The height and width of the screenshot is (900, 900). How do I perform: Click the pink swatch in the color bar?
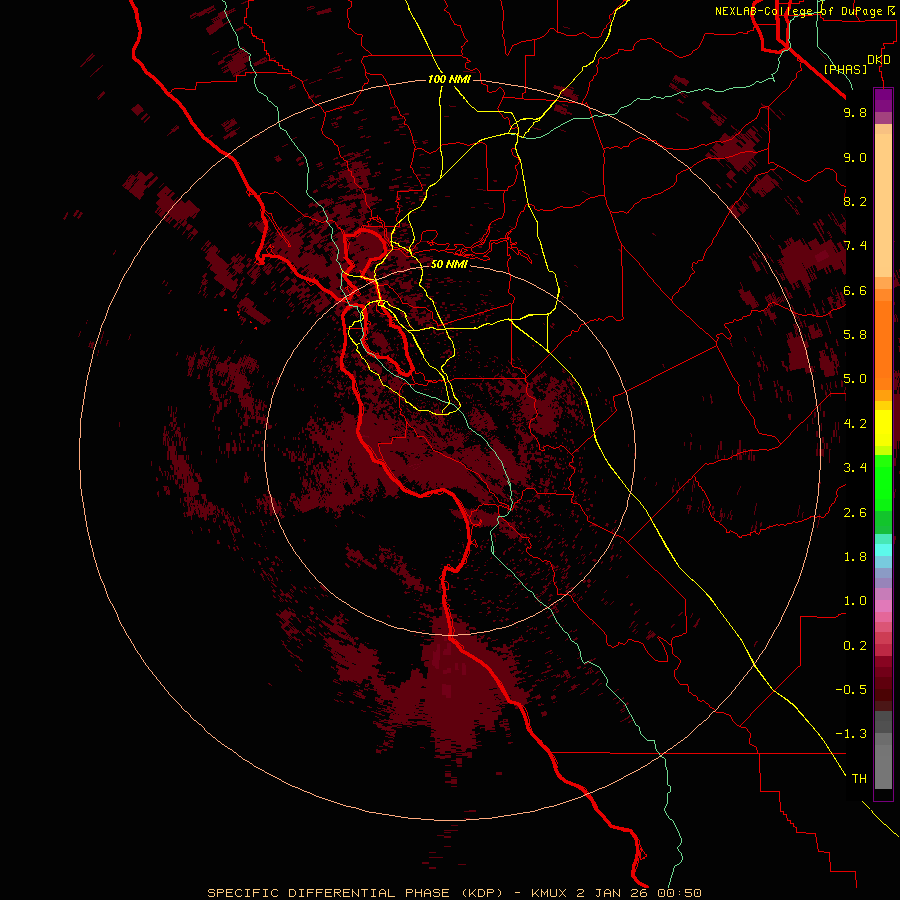[883, 606]
